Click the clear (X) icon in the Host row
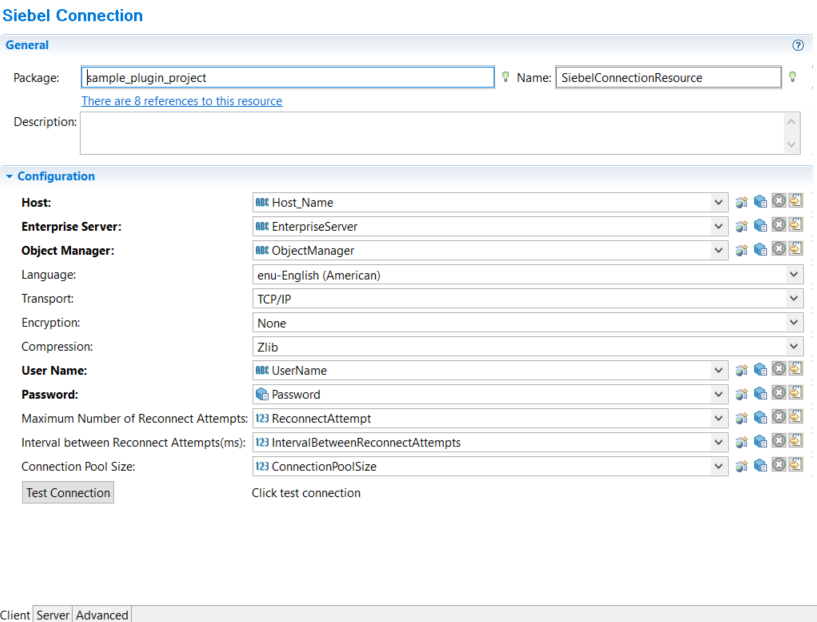Screen dimensions: 817x622 pos(778,201)
